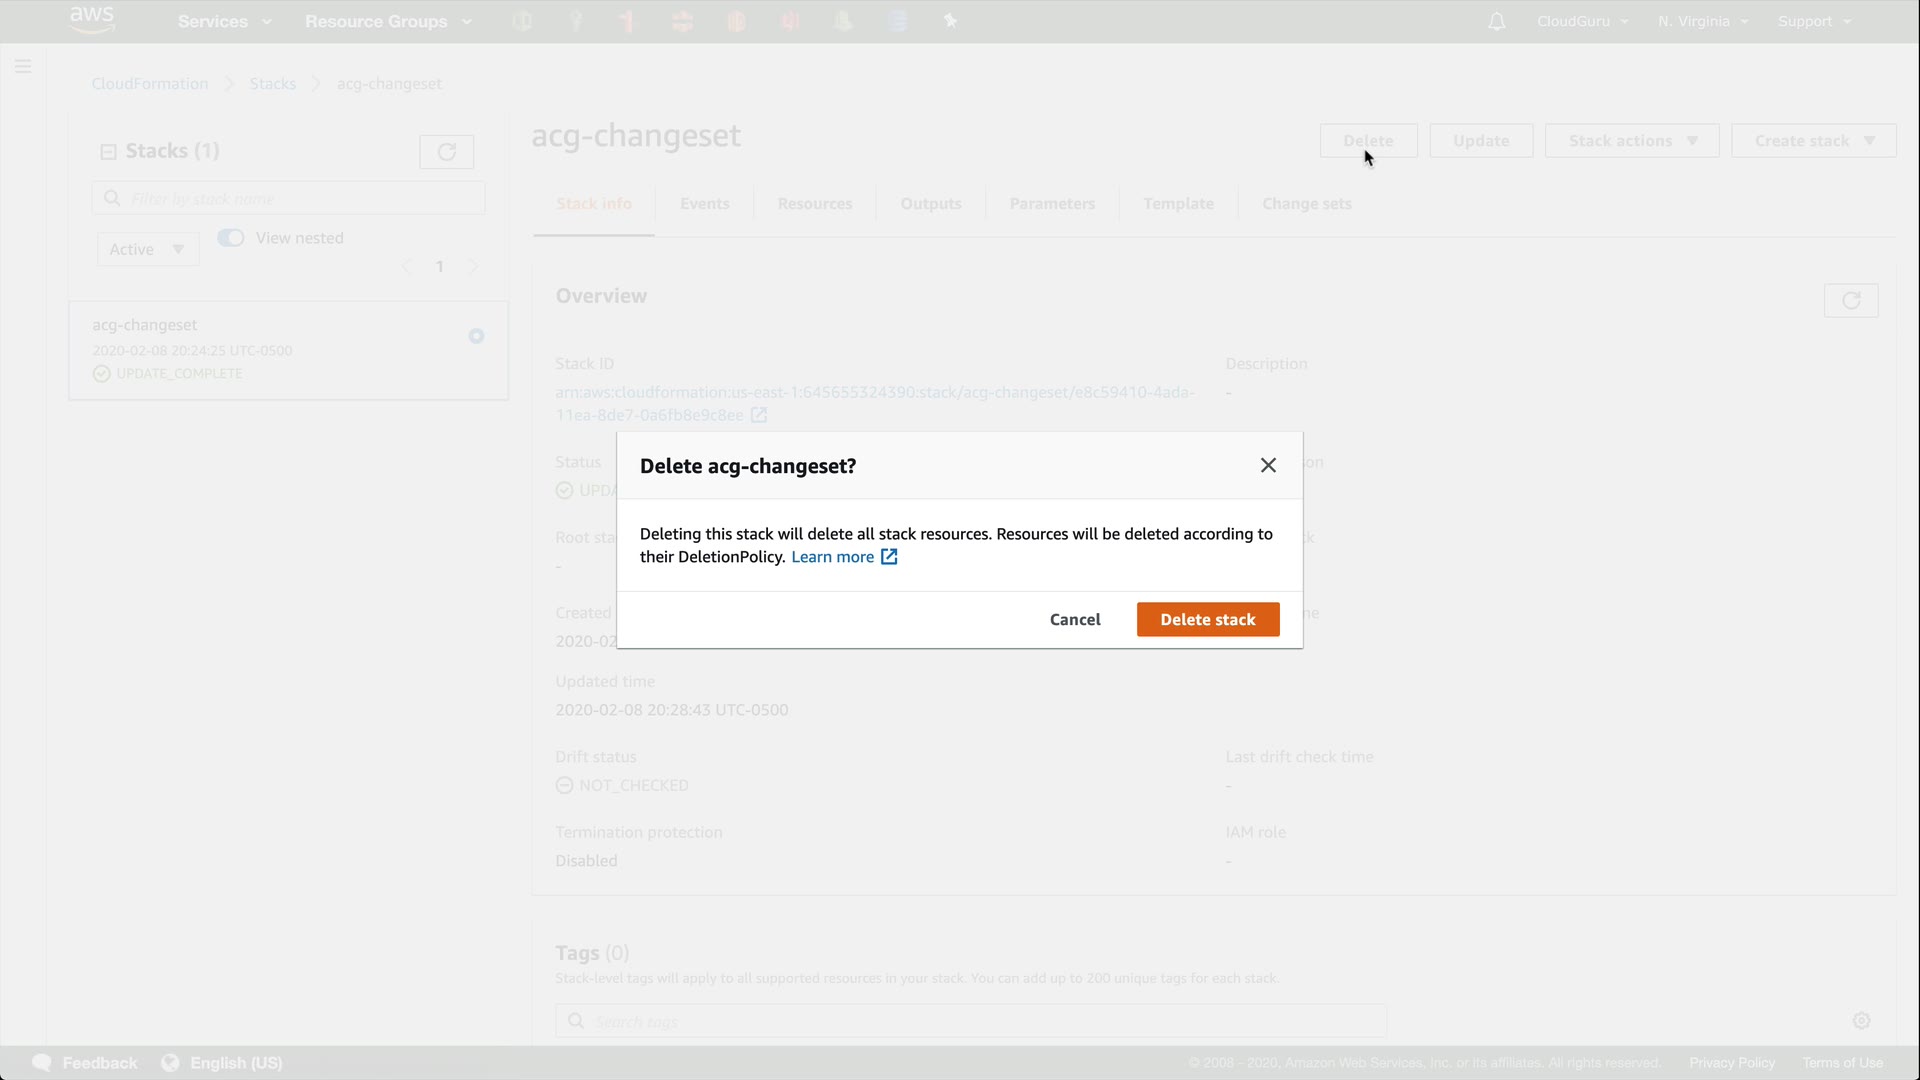This screenshot has height=1080, width=1920.
Task: Click the AWS logo home icon
Action: pos(92,20)
